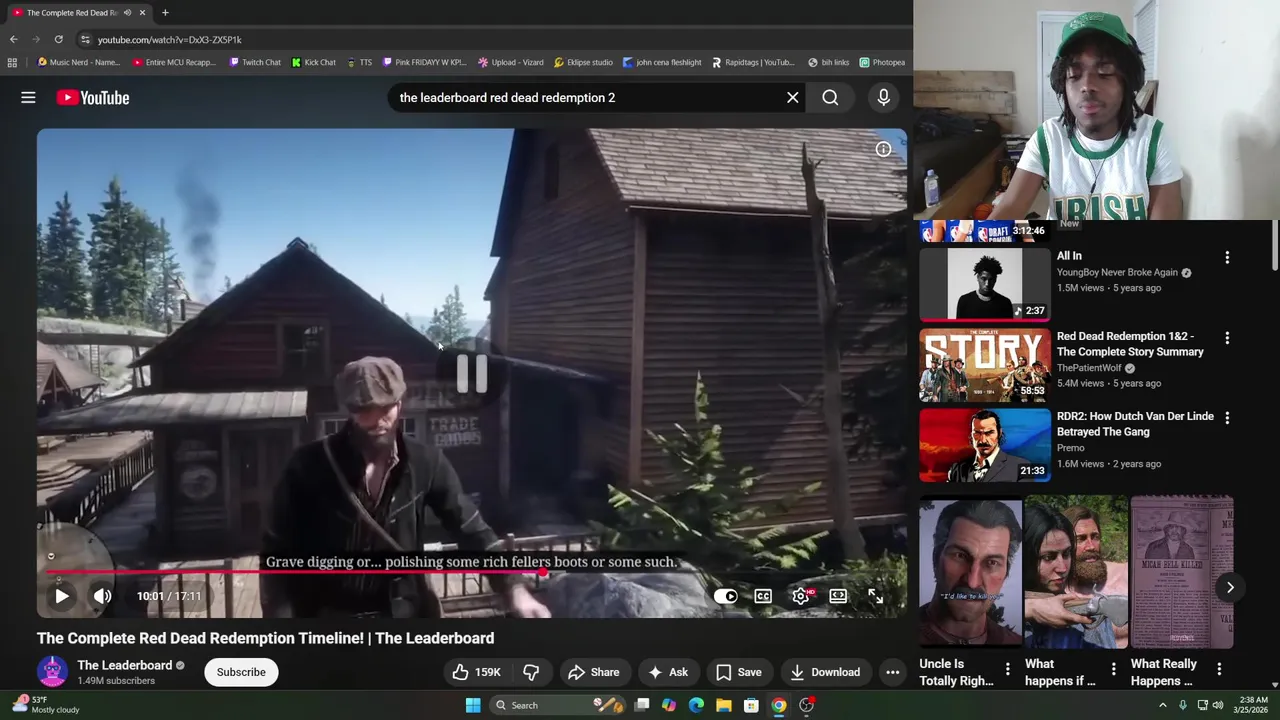
Task: Open options for Dutch Betrayed The Gang video
Action: point(1227,418)
